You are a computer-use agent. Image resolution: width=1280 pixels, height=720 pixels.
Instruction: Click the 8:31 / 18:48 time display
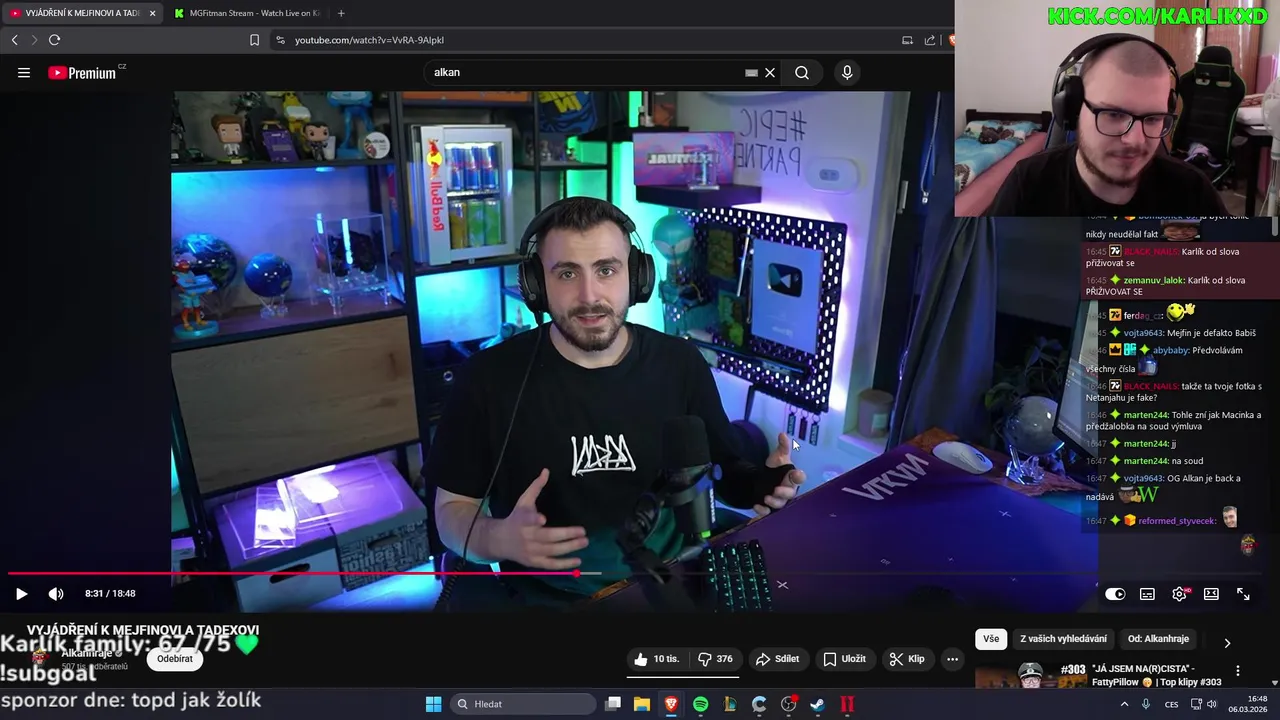(110, 593)
